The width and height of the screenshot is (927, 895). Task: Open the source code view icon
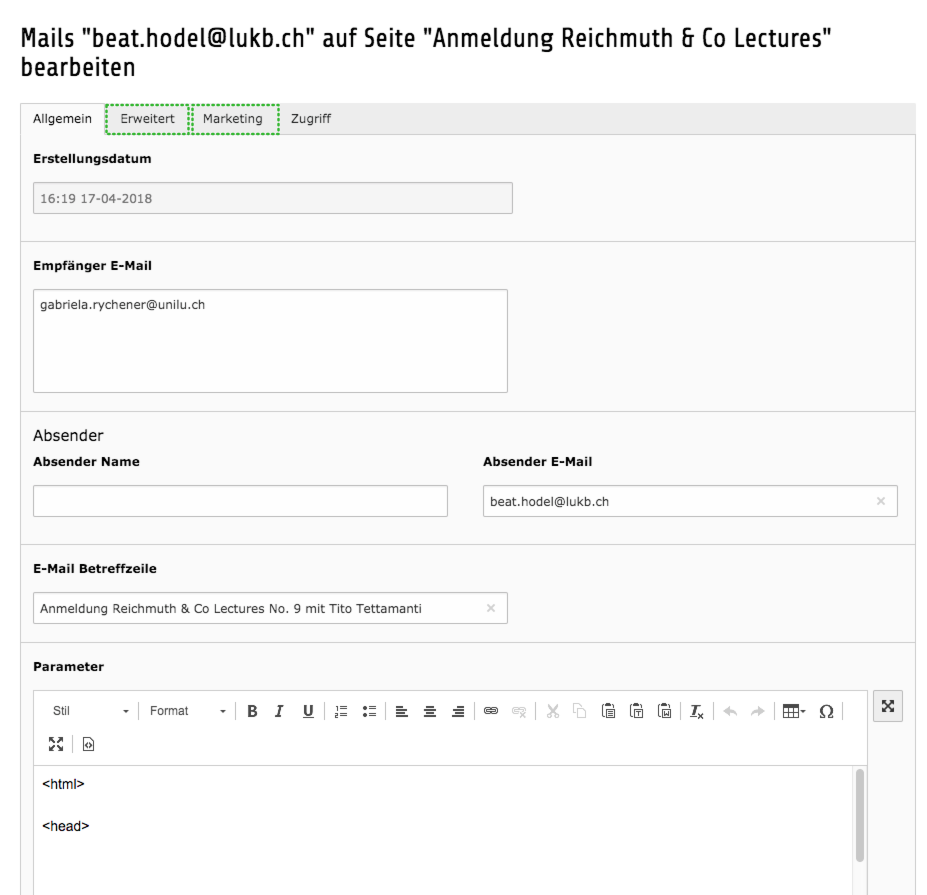click(88, 744)
